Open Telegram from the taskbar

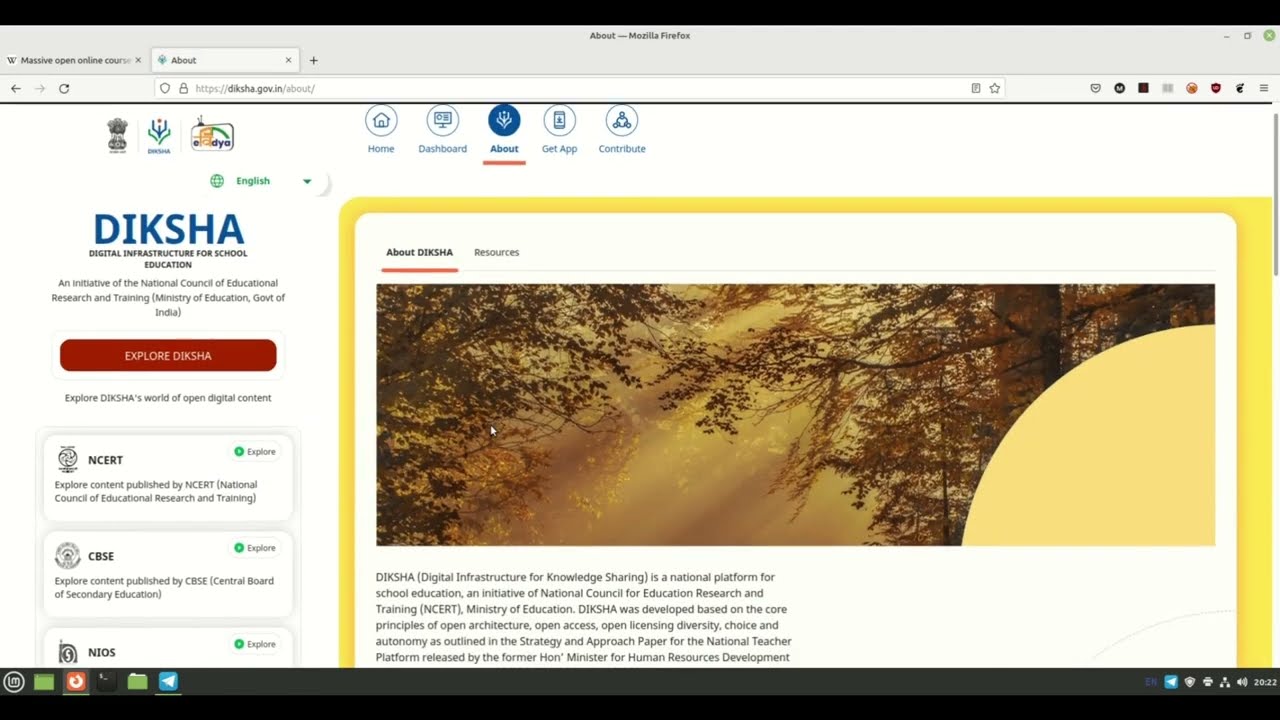pos(168,682)
